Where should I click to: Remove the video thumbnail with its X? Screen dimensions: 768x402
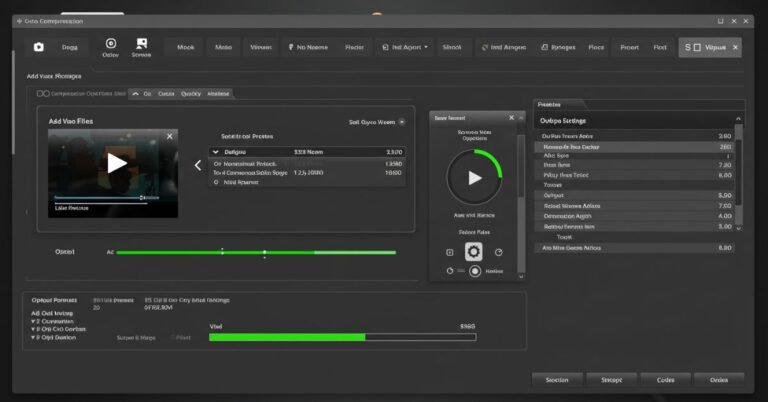pos(169,136)
